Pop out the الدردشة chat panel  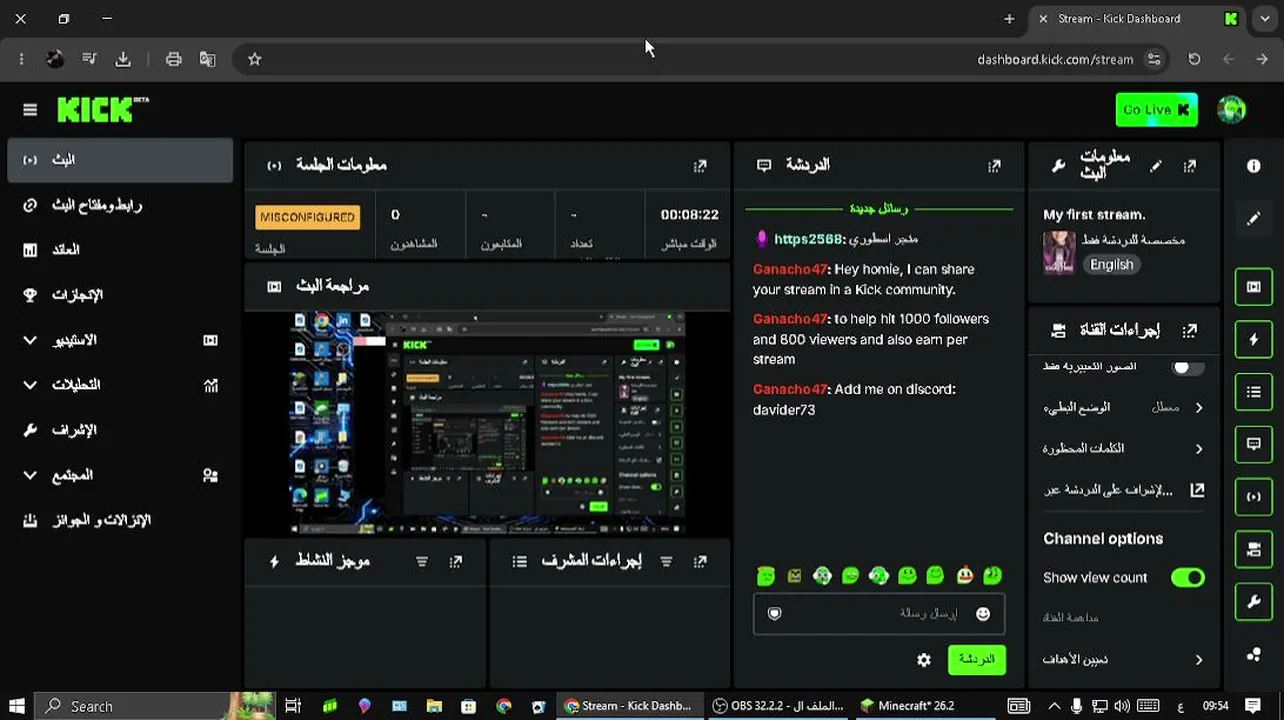994,166
